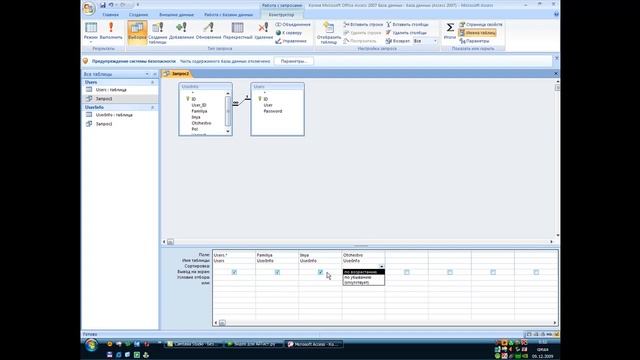Select the Конструктор ribbon tab
This screenshot has height=360, width=640.
click(281, 15)
